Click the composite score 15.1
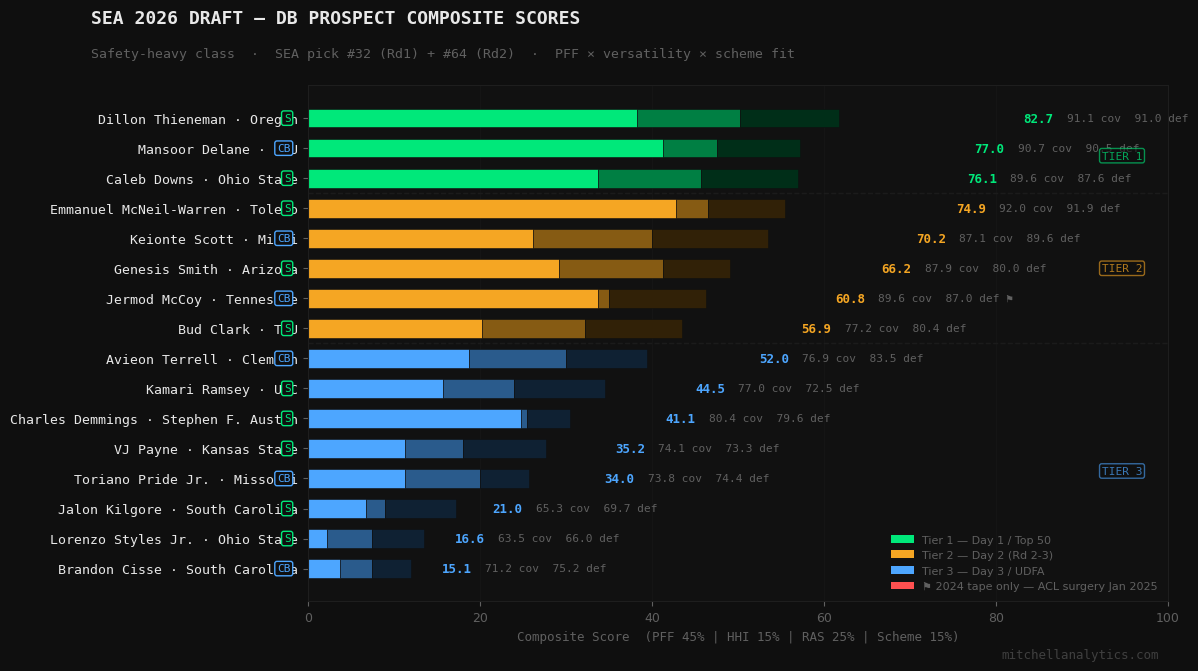 (x=456, y=569)
